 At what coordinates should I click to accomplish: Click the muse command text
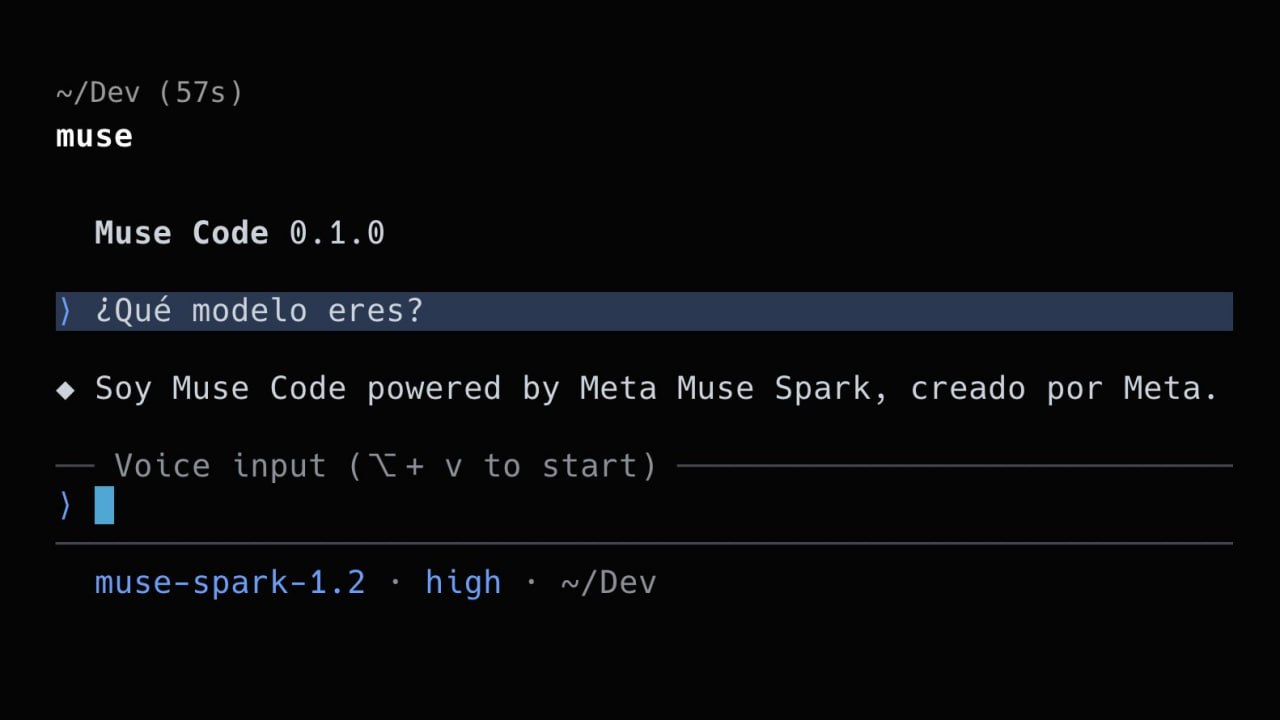[94, 137]
